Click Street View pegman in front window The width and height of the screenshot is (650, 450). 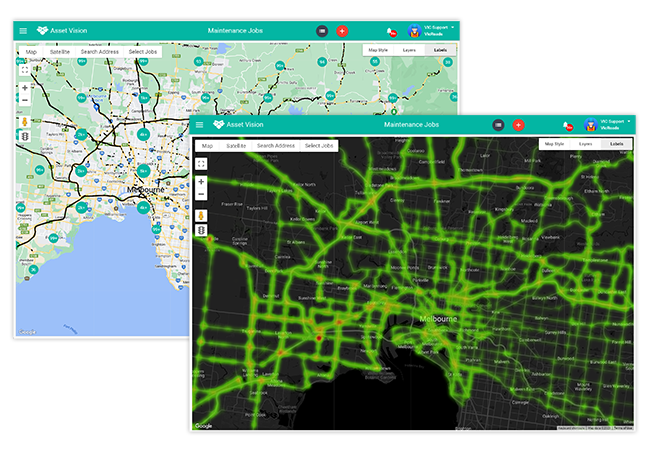point(201,216)
